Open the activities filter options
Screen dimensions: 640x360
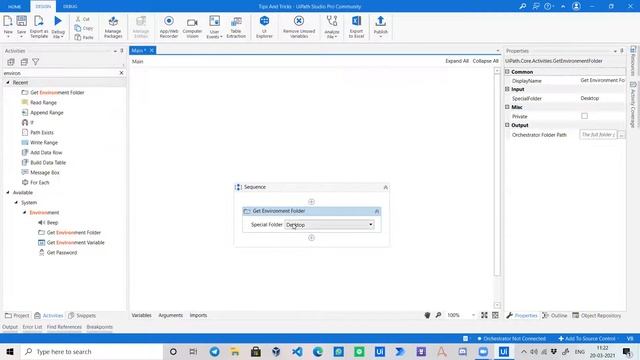36,62
